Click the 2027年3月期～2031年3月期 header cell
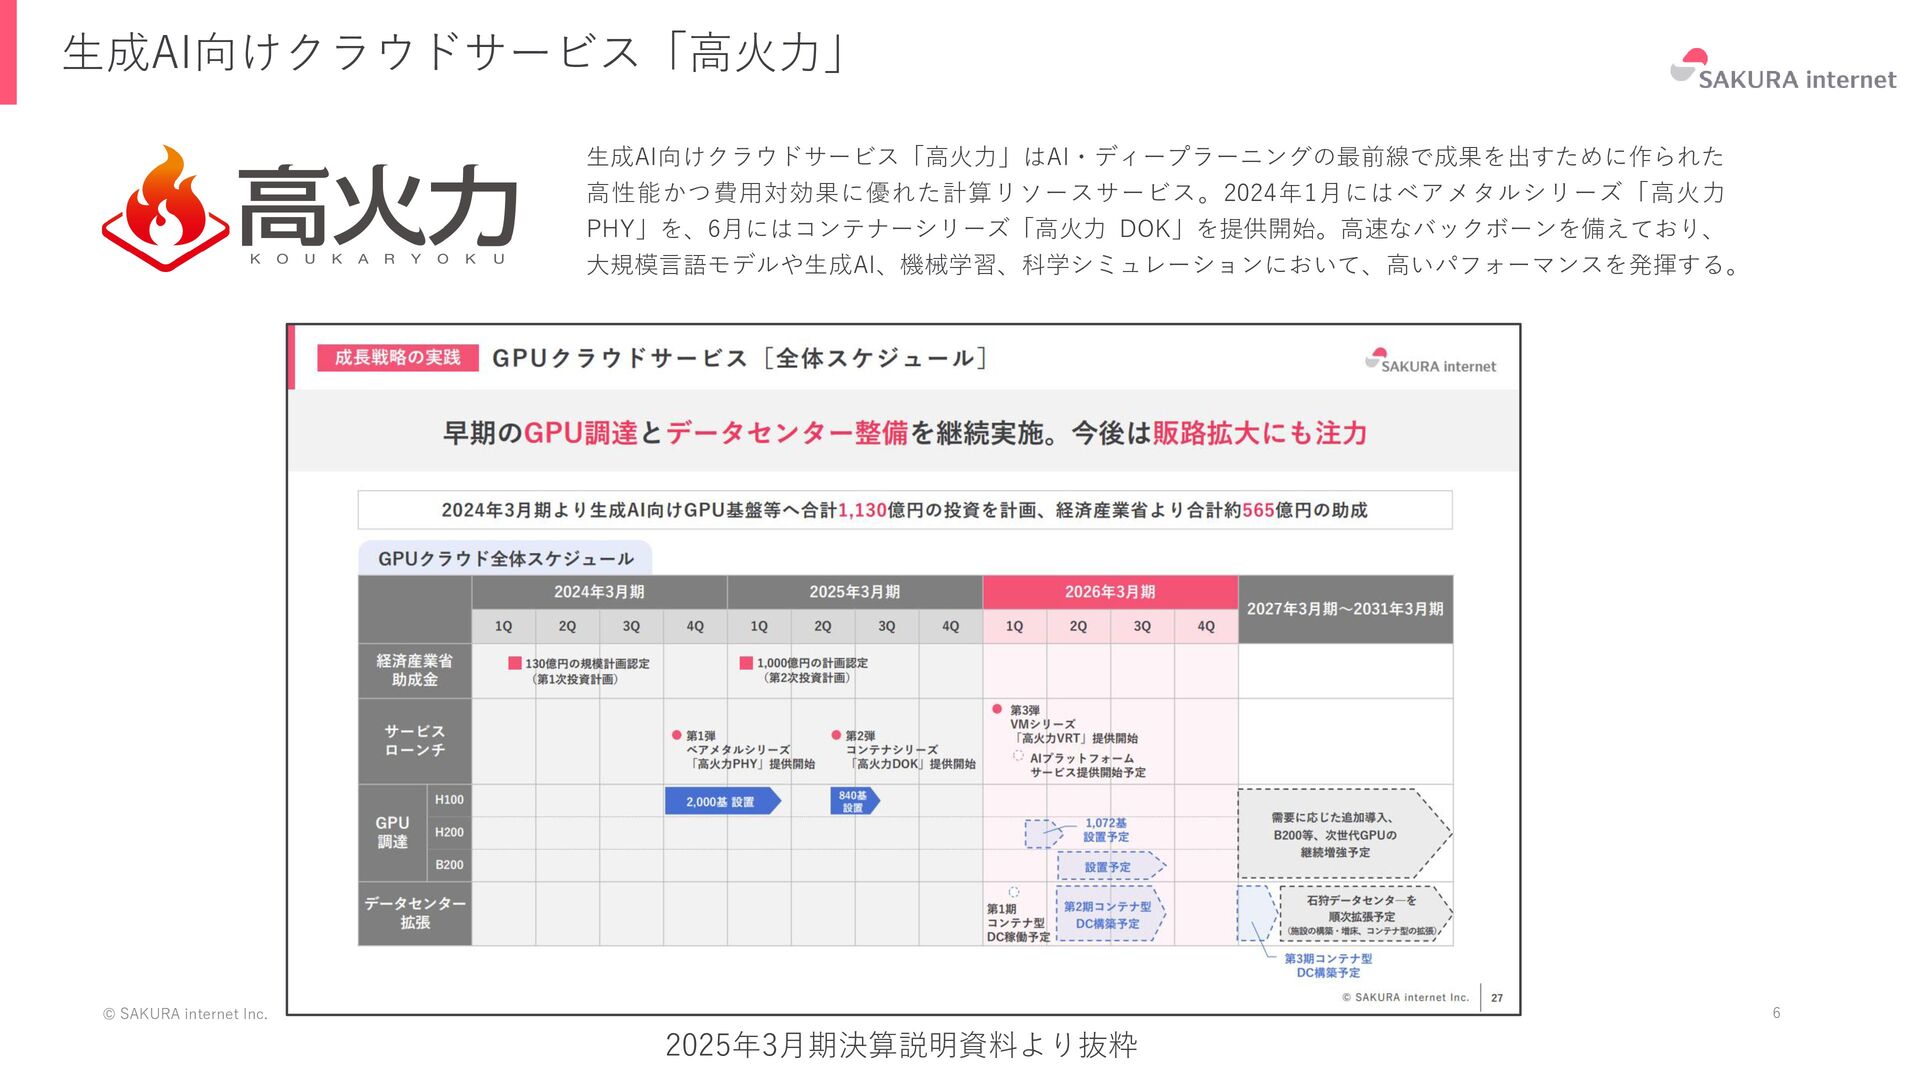This screenshot has height=1080, width=1920. pos(1345,609)
